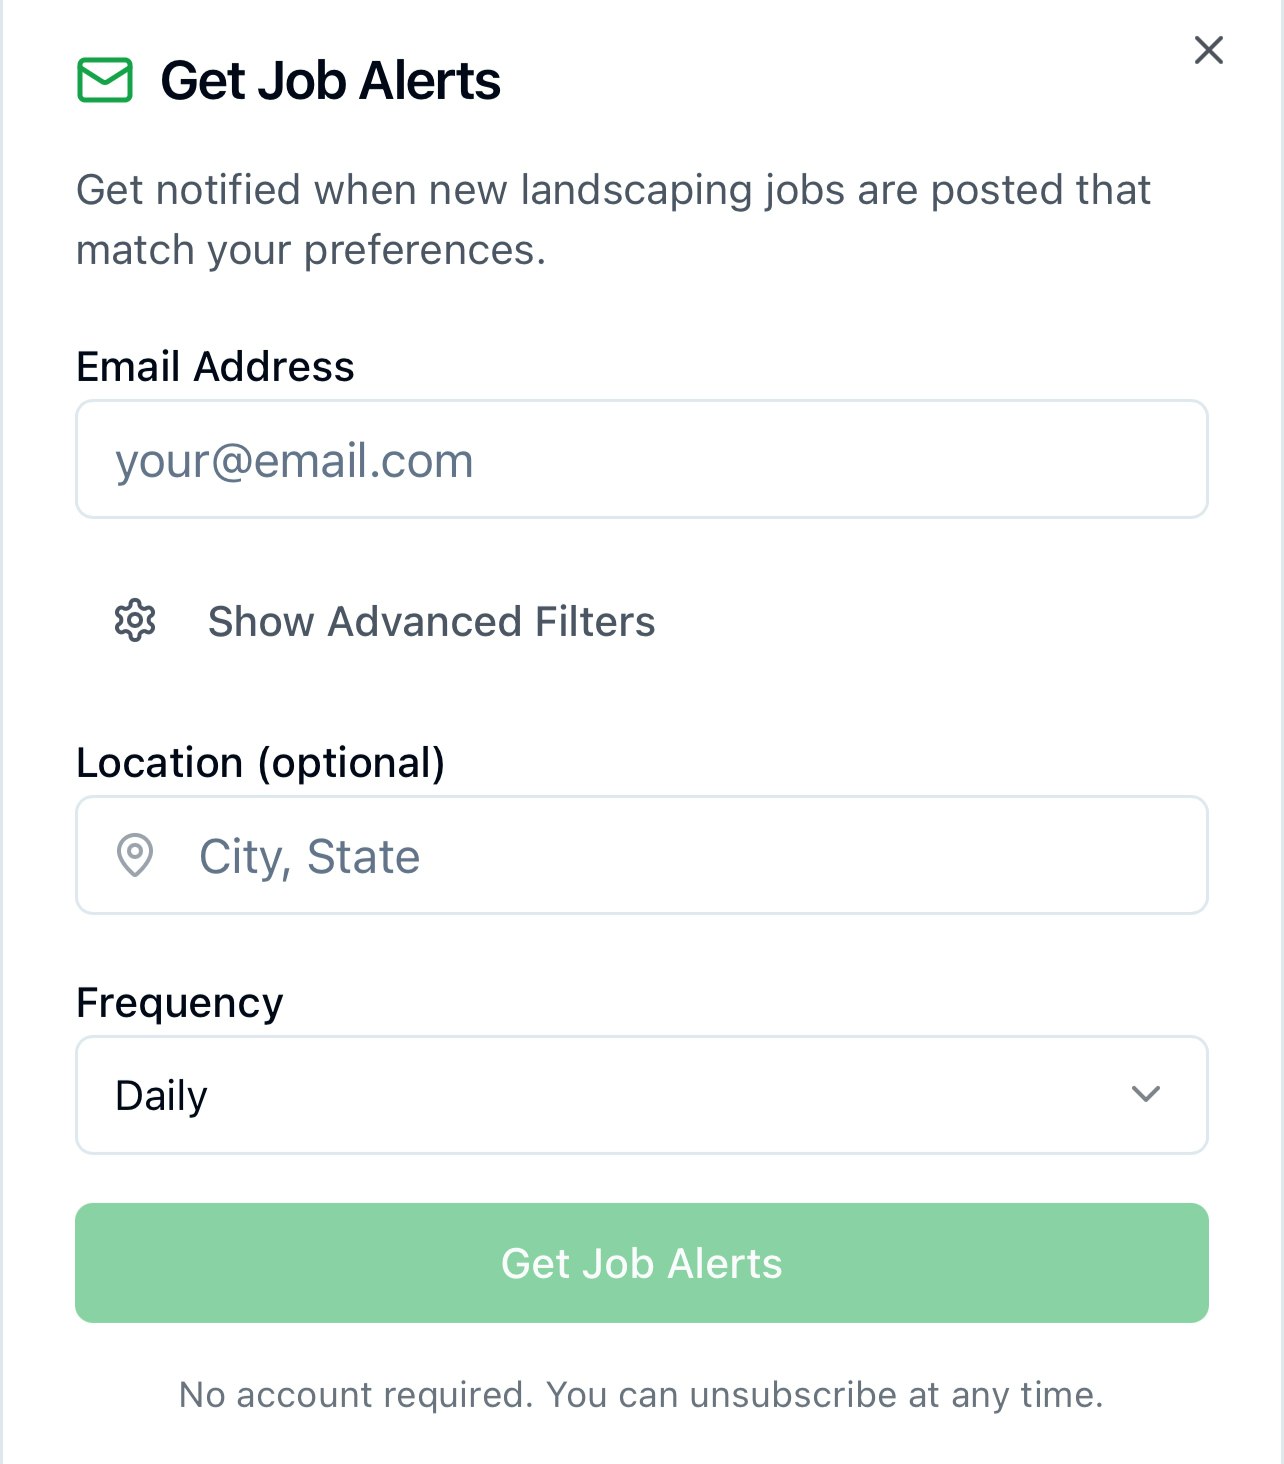Viewport: 1284px width, 1464px height.
Task: Focus the Email Address input field
Action: pyautogui.click(x=642, y=459)
